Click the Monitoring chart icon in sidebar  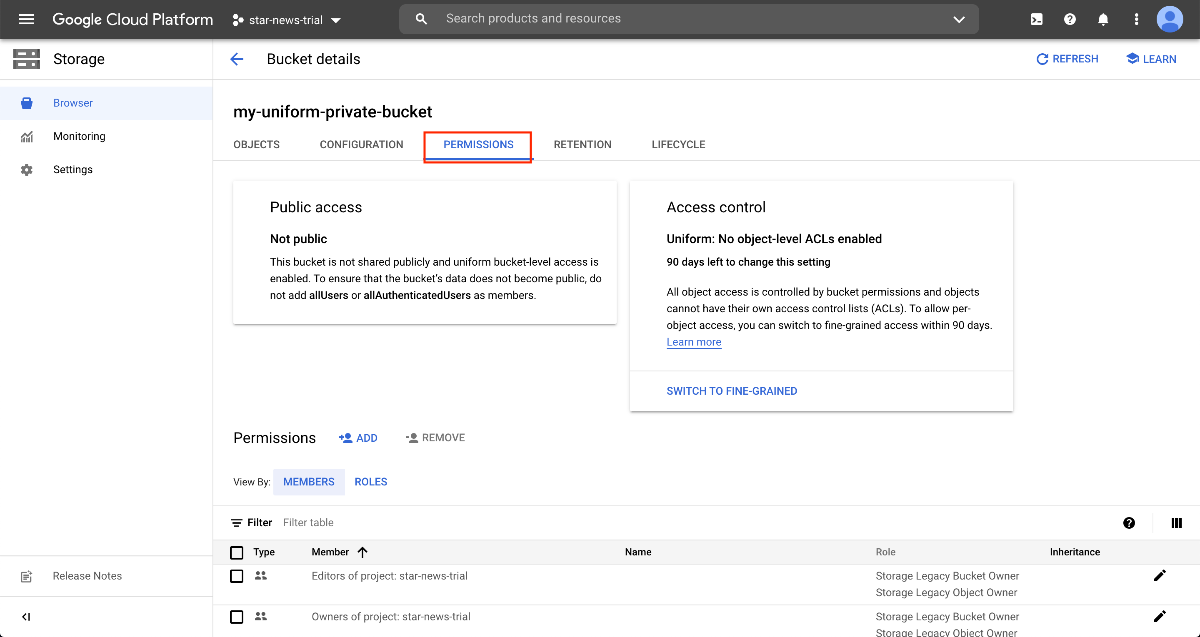coord(27,136)
